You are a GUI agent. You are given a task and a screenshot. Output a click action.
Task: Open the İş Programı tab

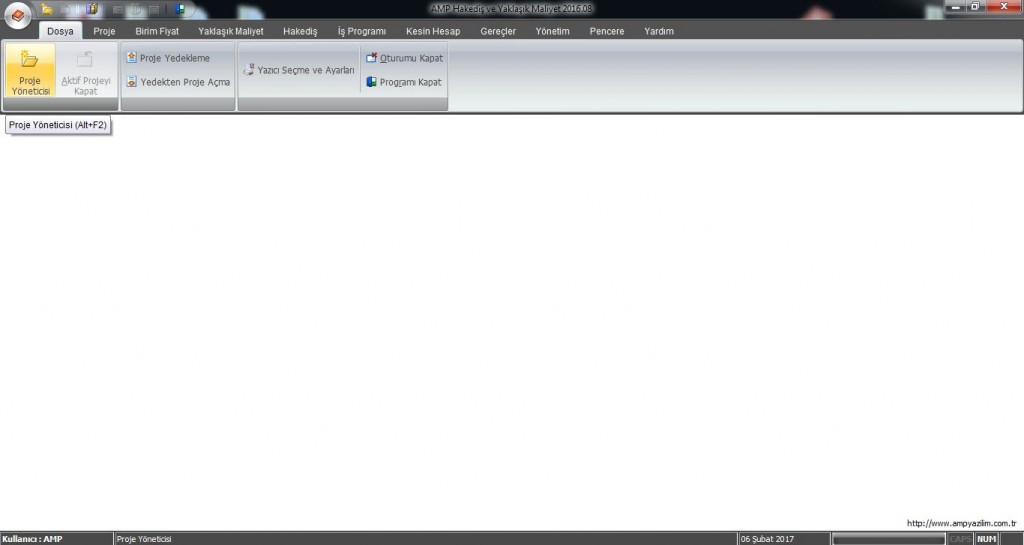tap(361, 31)
